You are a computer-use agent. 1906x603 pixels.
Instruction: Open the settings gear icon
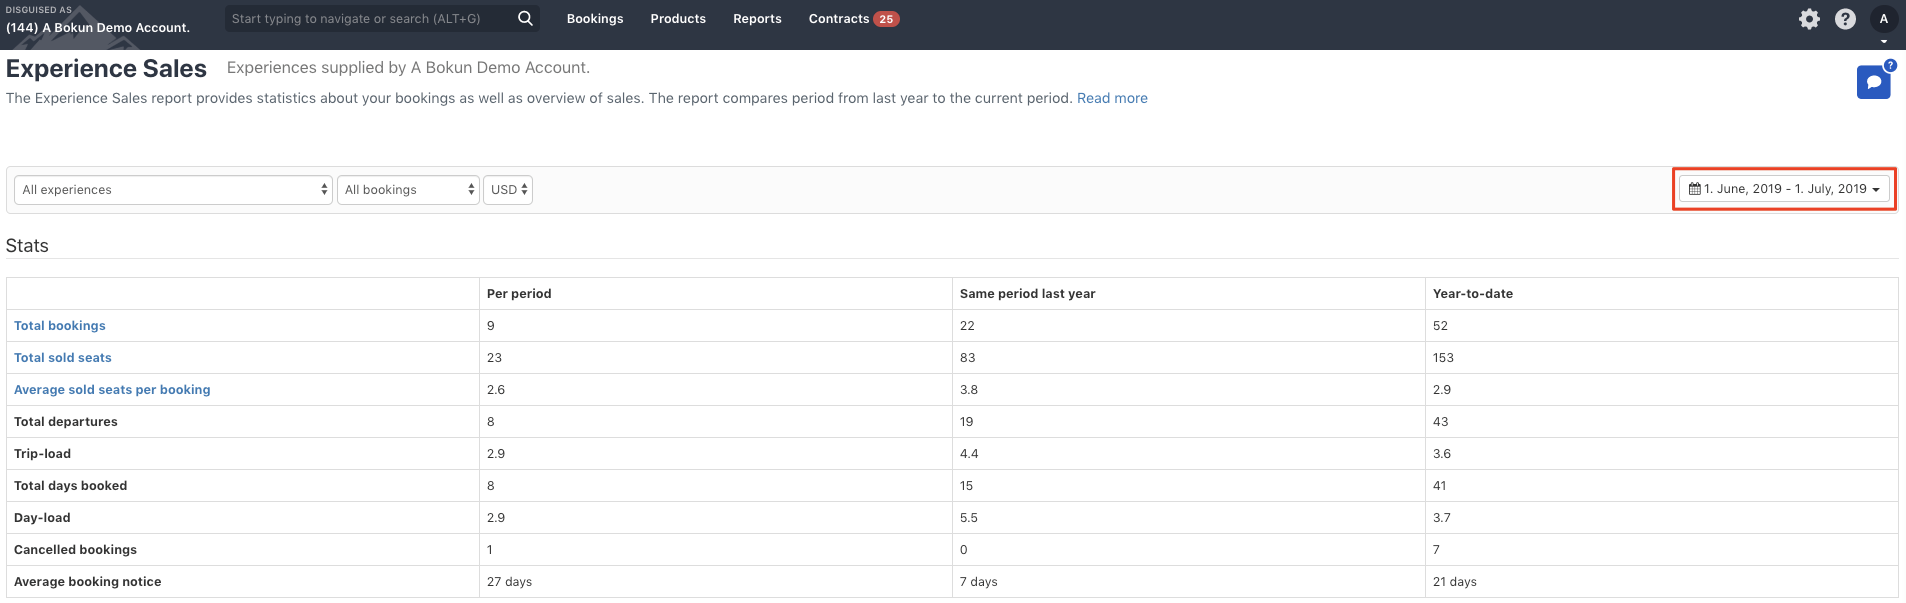1809,19
